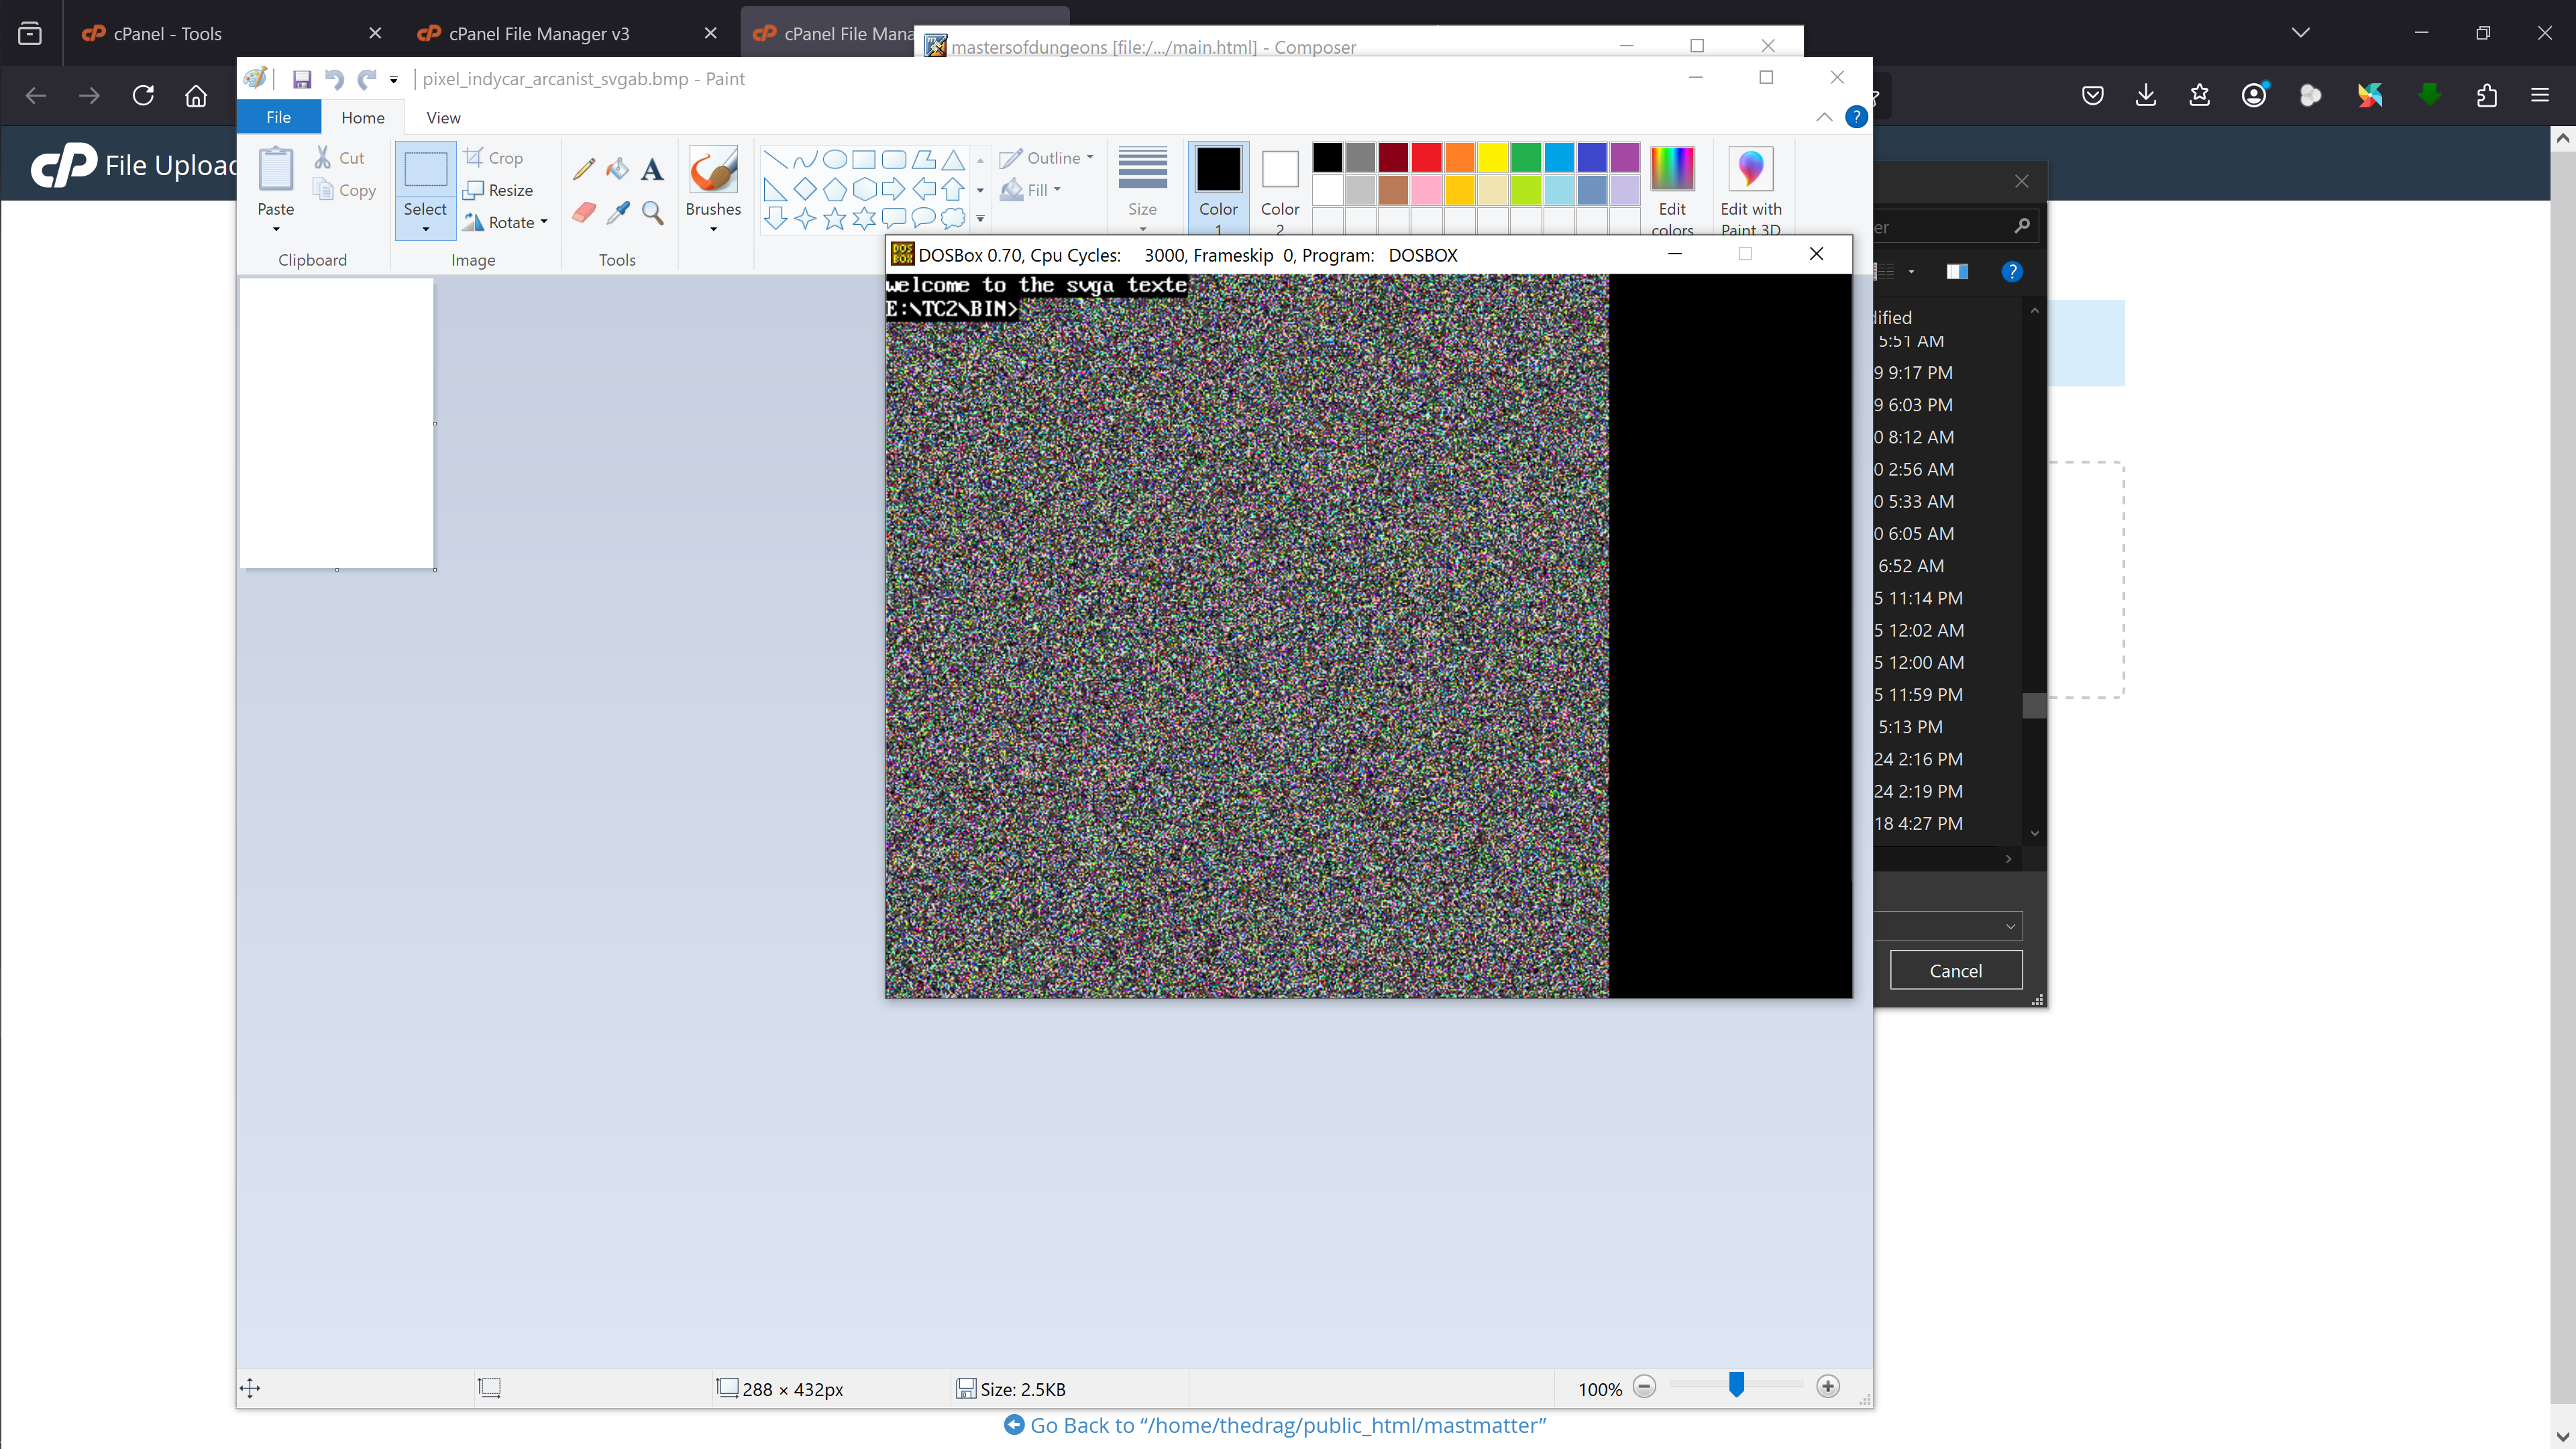Click the Cut scissors button
The image size is (2576, 1449).
tap(340, 158)
